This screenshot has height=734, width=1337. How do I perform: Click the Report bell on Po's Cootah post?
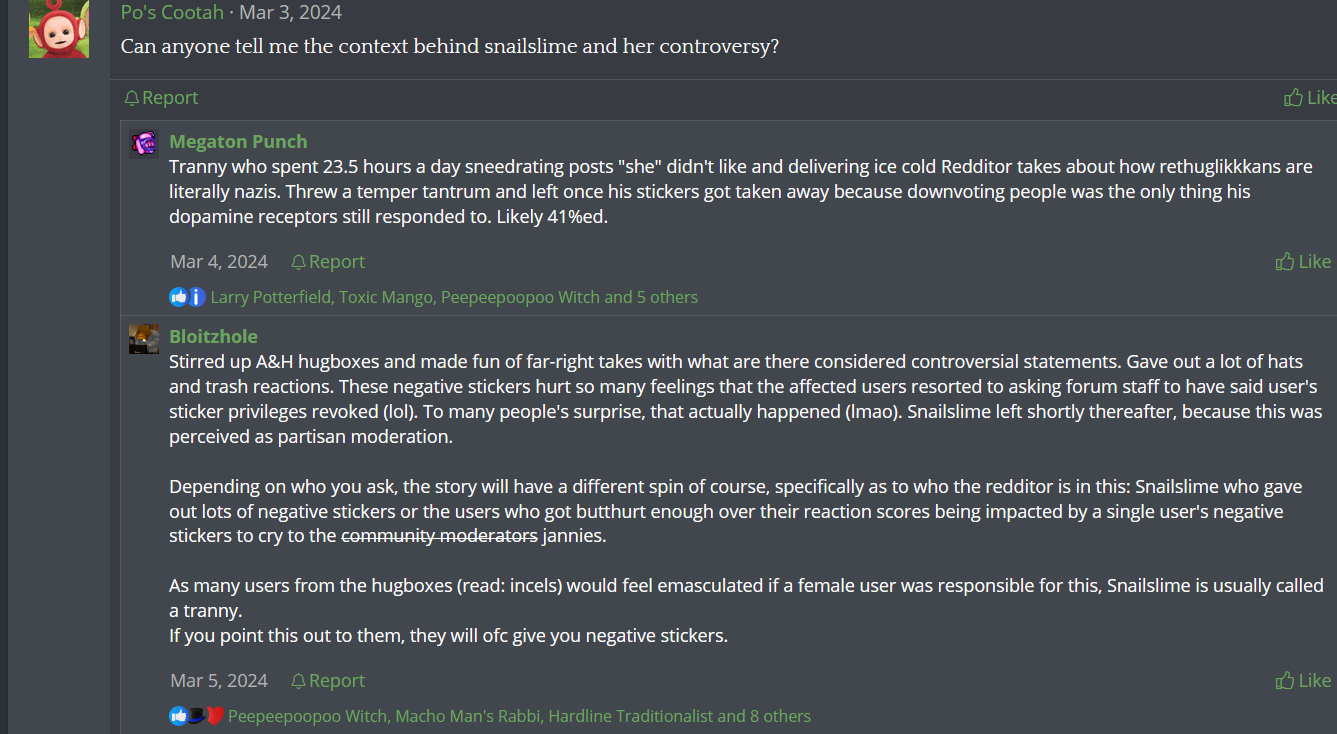(x=161, y=98)
